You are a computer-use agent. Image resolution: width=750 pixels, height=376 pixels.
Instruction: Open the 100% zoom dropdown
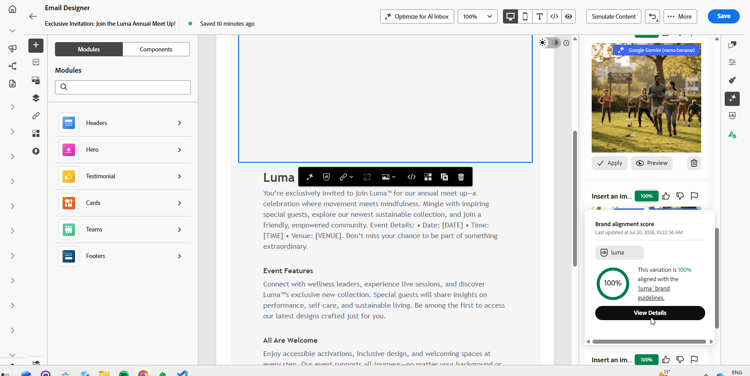[x=477, y=16]
